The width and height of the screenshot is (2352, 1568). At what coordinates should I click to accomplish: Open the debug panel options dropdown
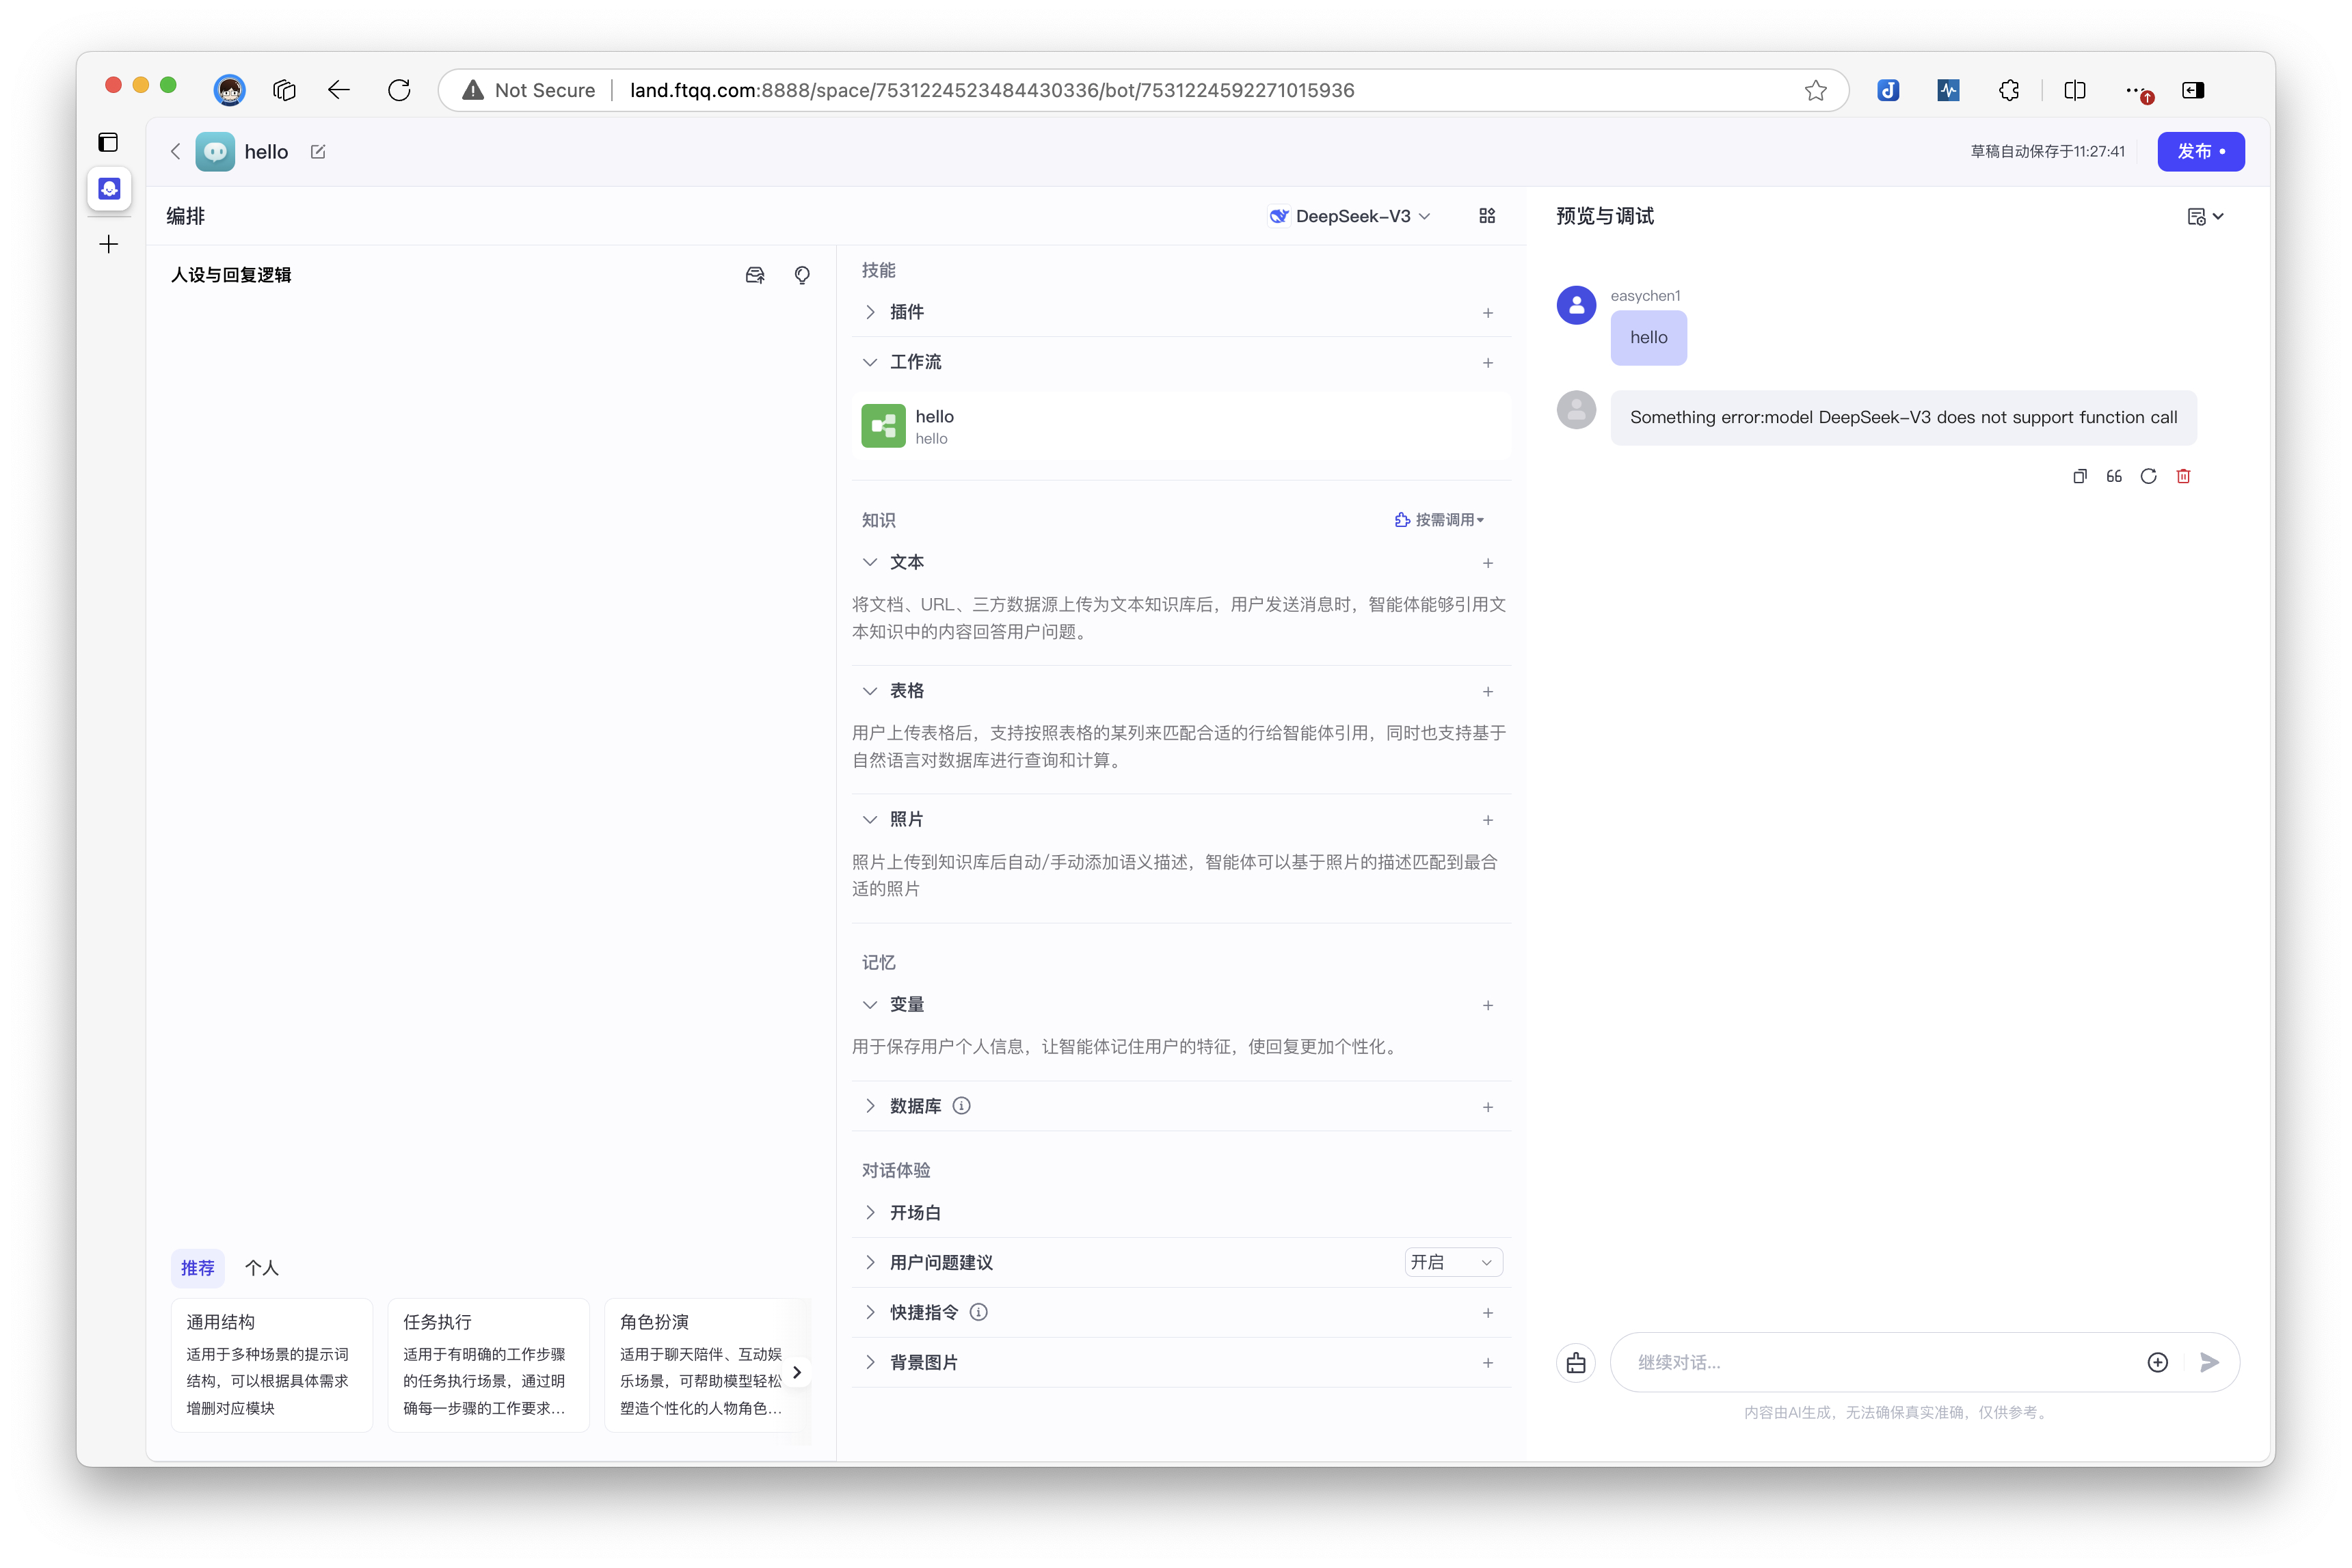2205,216
